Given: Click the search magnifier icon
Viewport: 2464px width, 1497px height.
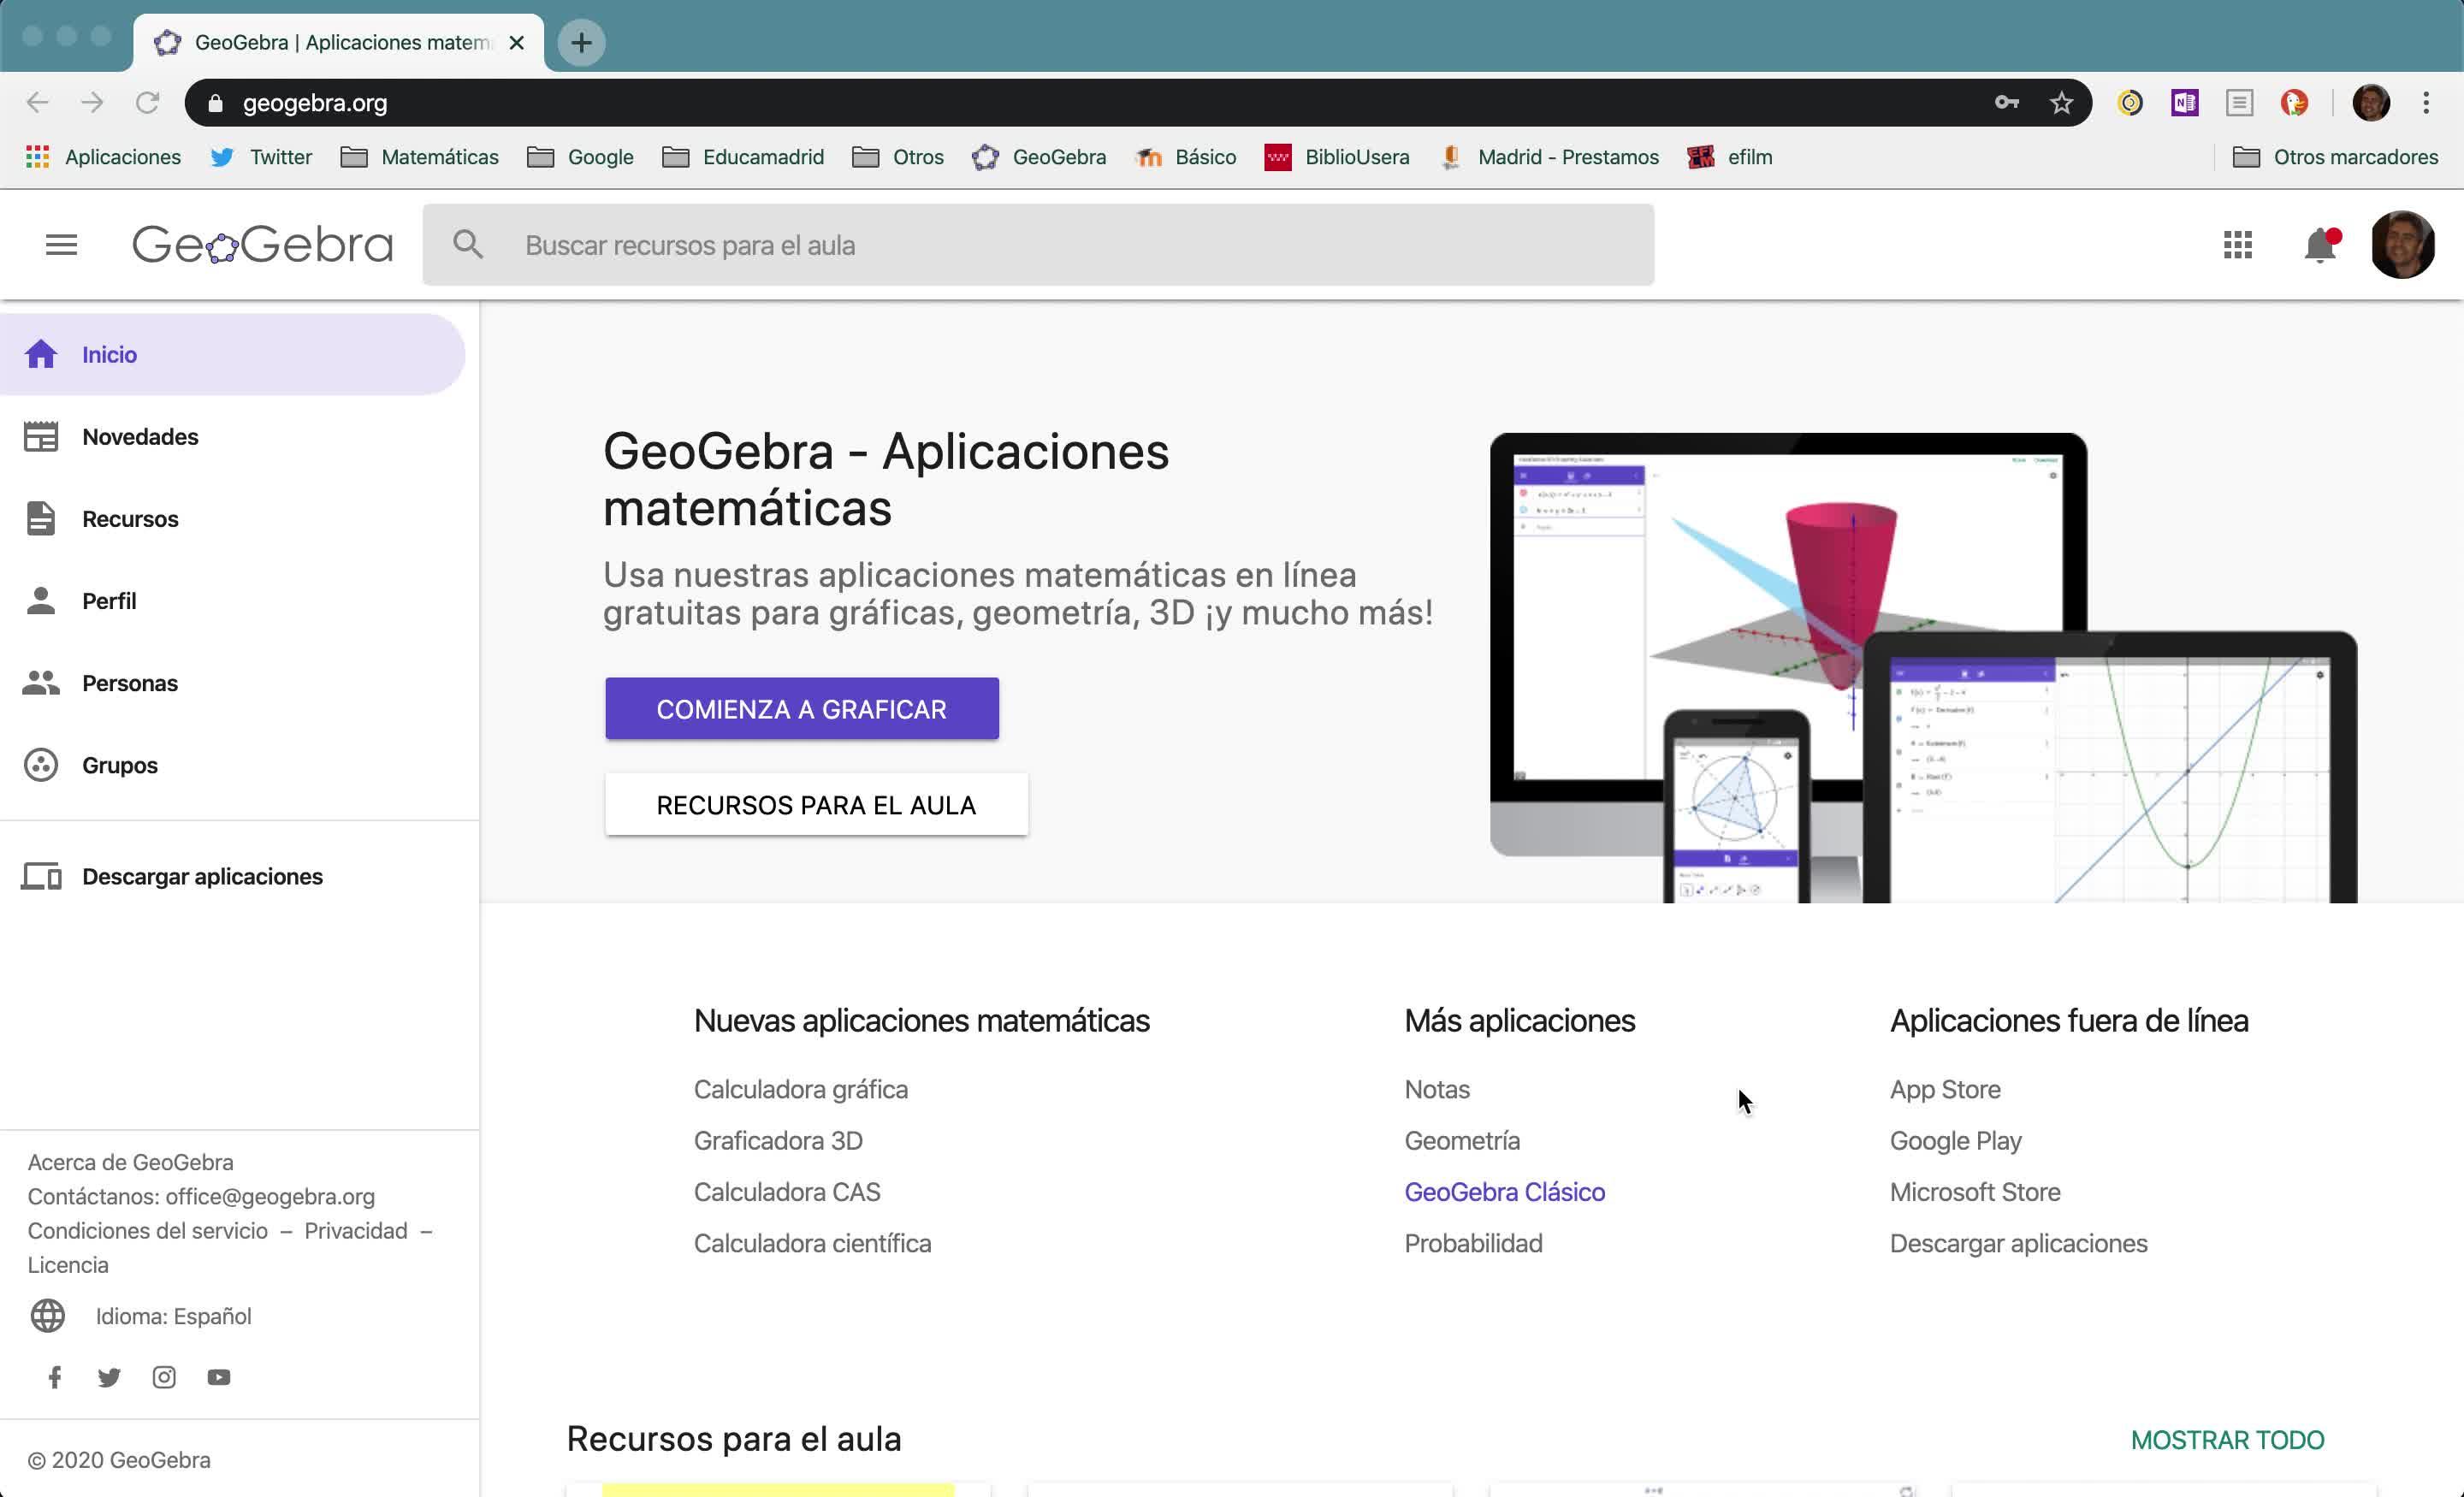Looking at the screenshot, I should [468, 245].
